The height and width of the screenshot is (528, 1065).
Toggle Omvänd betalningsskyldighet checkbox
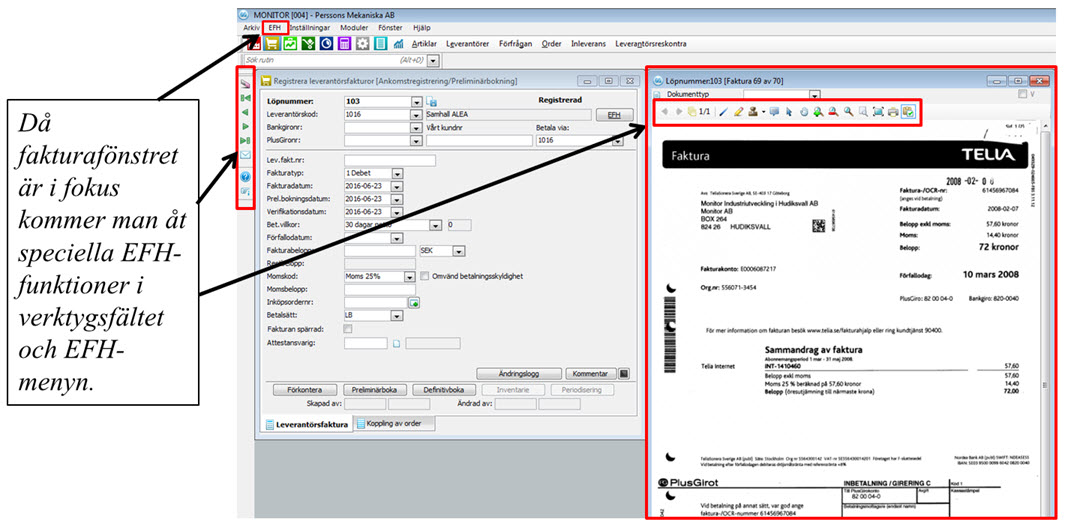(x=425, y=277)
